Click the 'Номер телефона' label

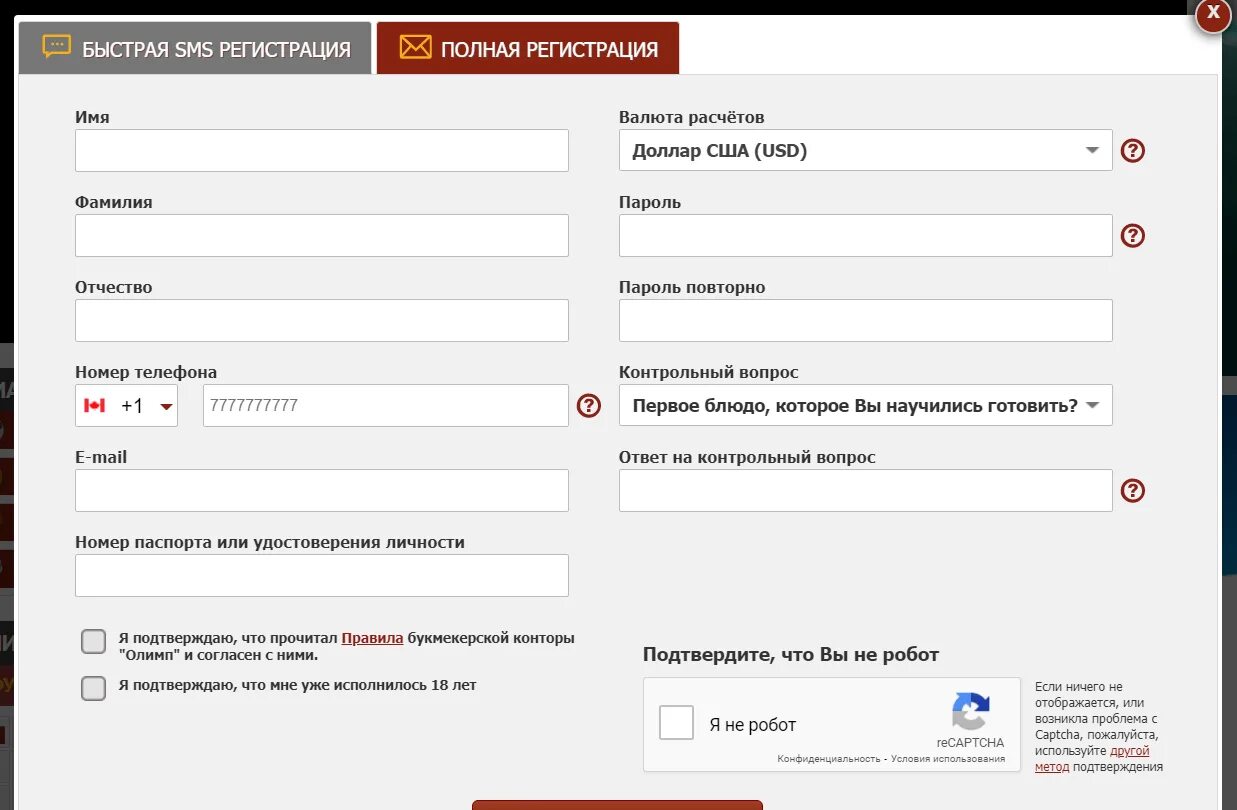[x=146, y=372]
